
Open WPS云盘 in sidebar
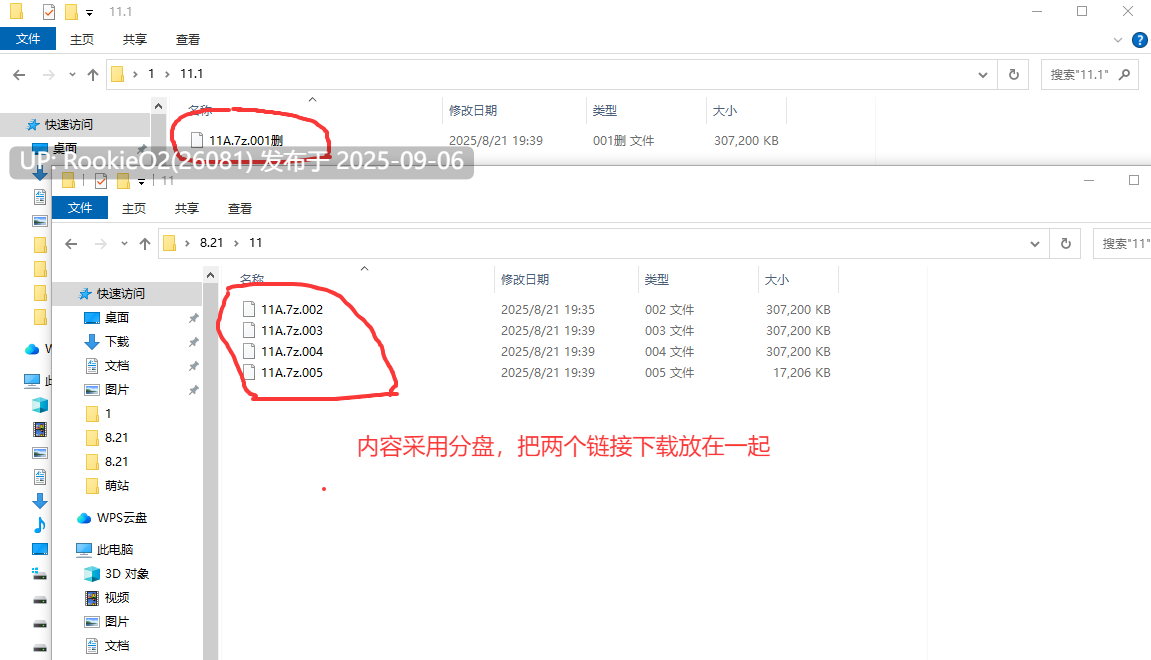tap(121, 518)
